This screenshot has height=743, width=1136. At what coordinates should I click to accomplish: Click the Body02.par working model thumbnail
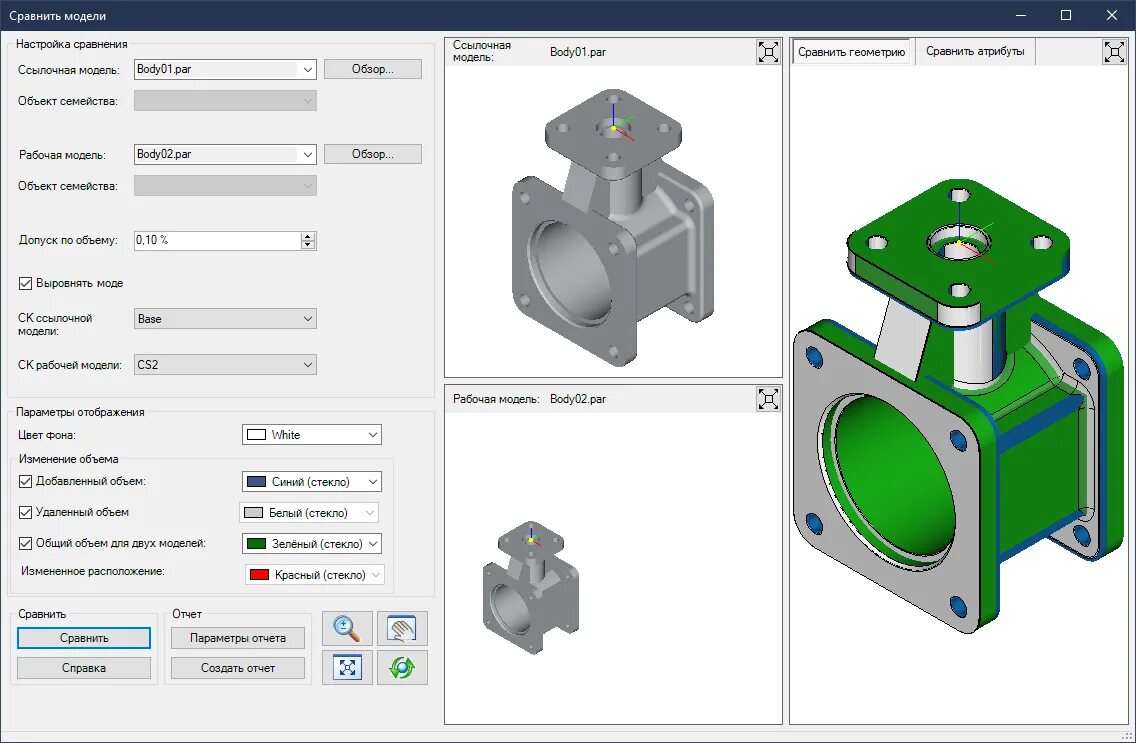(x=531, y=587)
